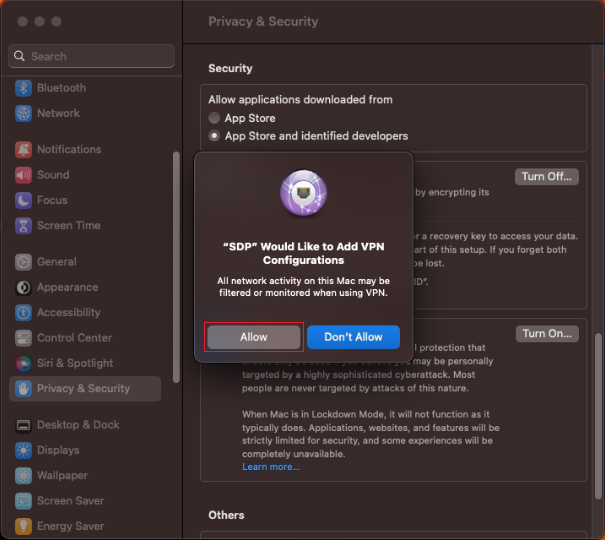Select Appearance in the sidebar

(x=85, y=287)
